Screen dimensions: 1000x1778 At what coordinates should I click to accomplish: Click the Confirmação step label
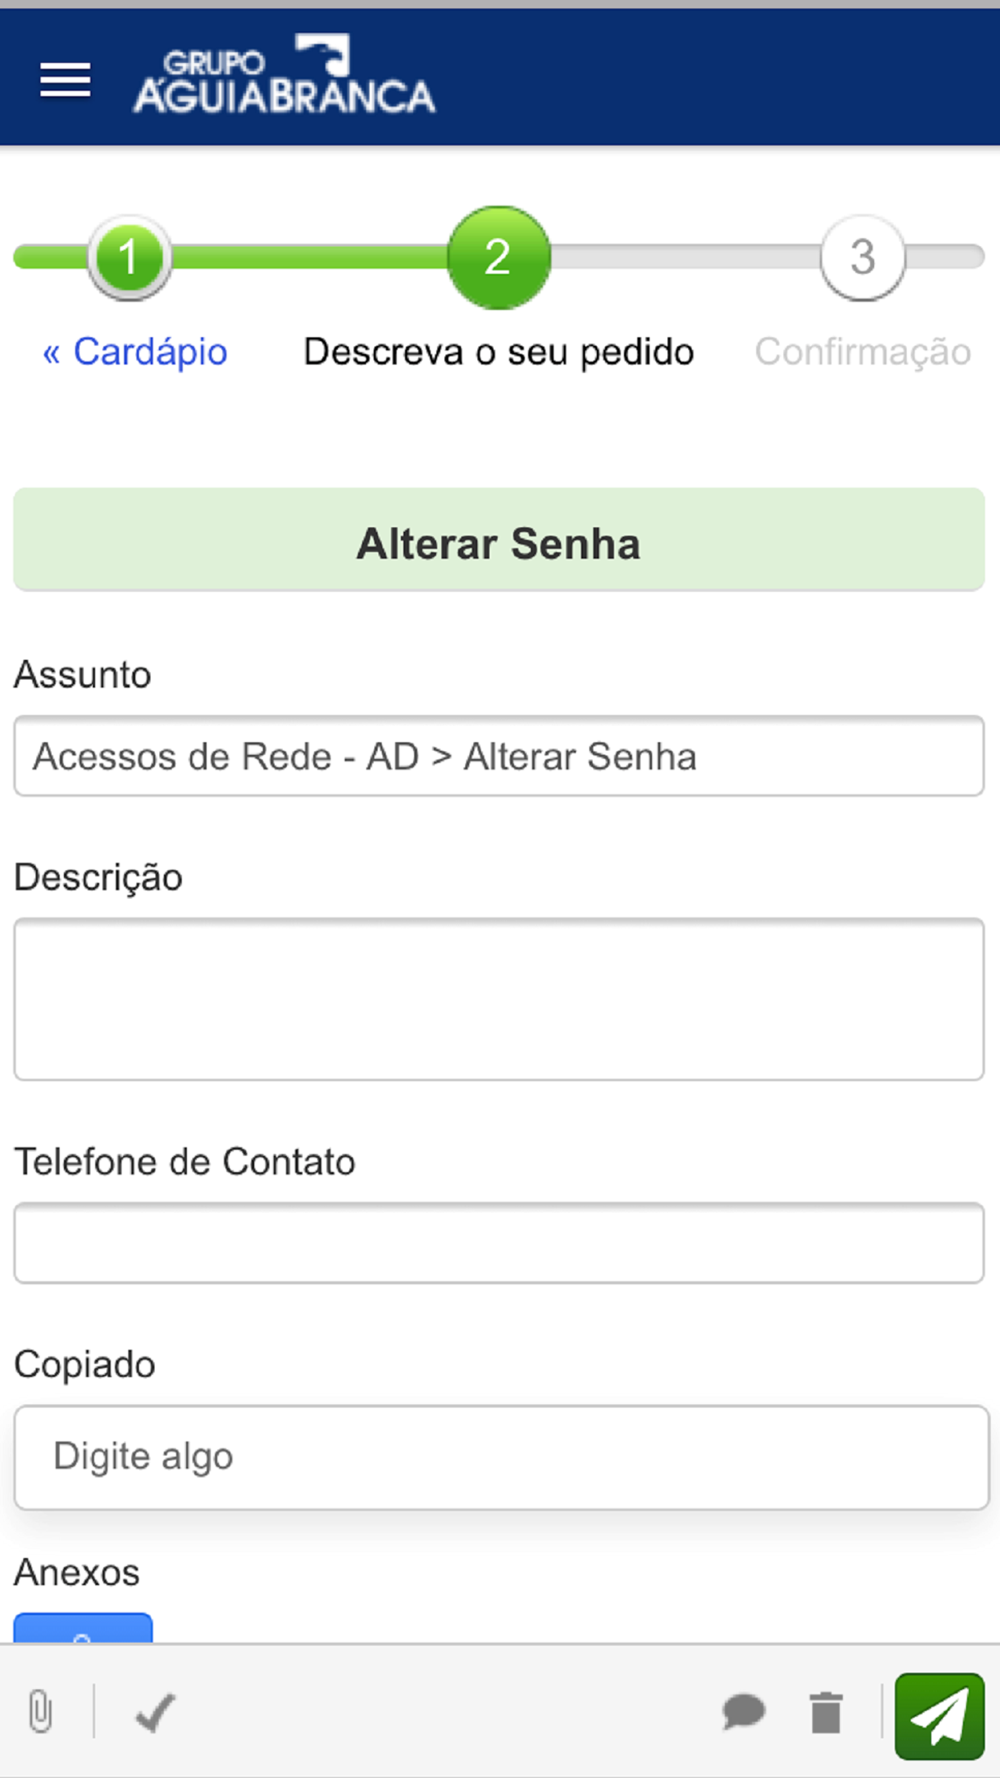(863, 352)
